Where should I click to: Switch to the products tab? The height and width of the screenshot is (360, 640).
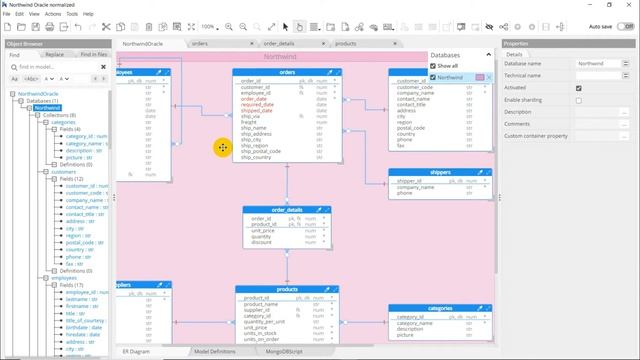[x=346, y=44]
